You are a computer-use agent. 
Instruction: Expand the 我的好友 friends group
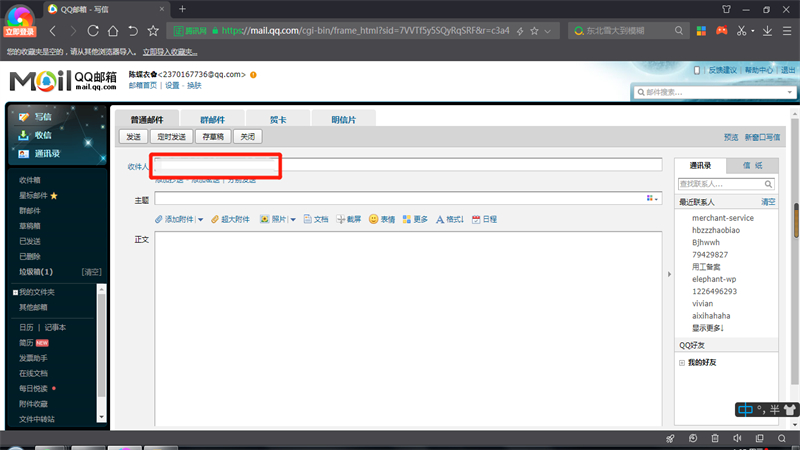pyautogui.click(x=682, y=363)
